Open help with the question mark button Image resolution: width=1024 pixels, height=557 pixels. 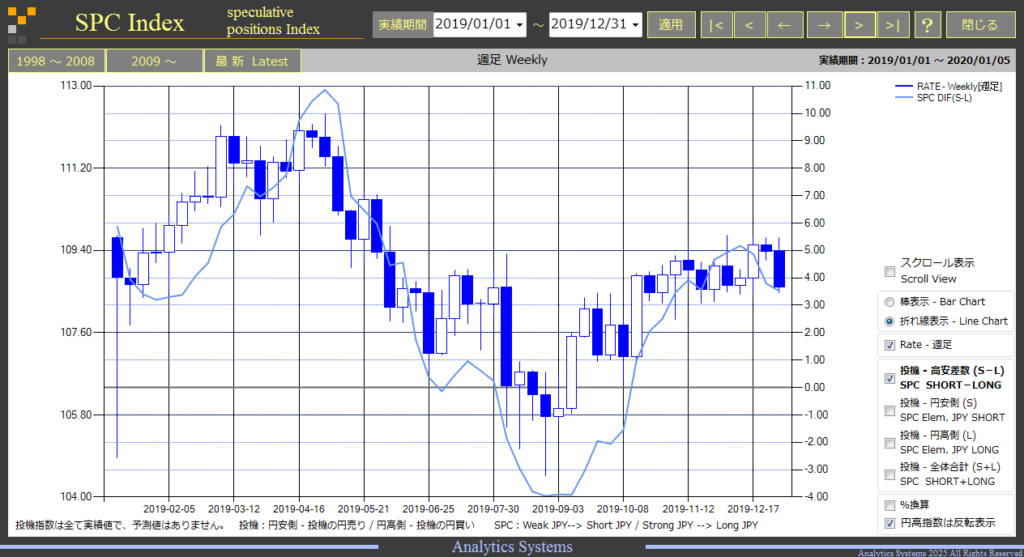click(x=927, y=25)
